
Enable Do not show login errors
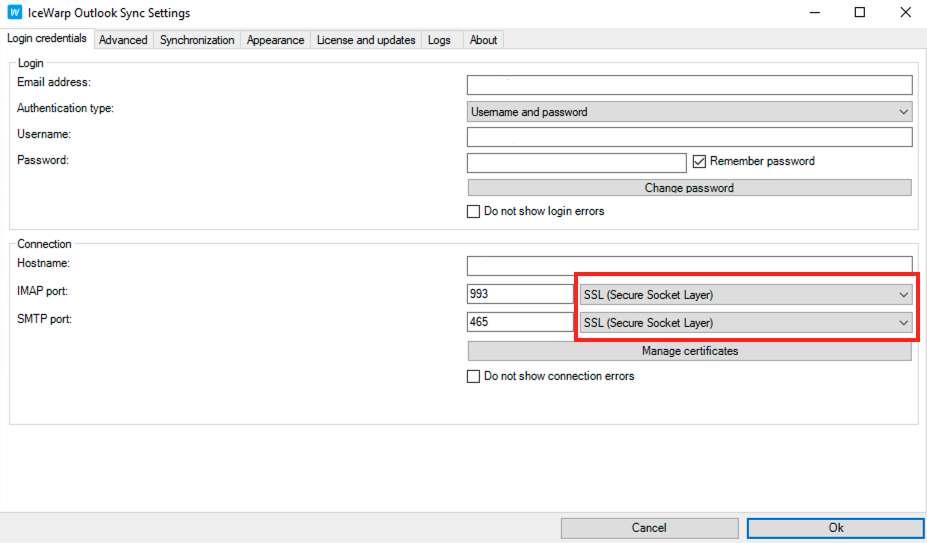coord(474,211)
